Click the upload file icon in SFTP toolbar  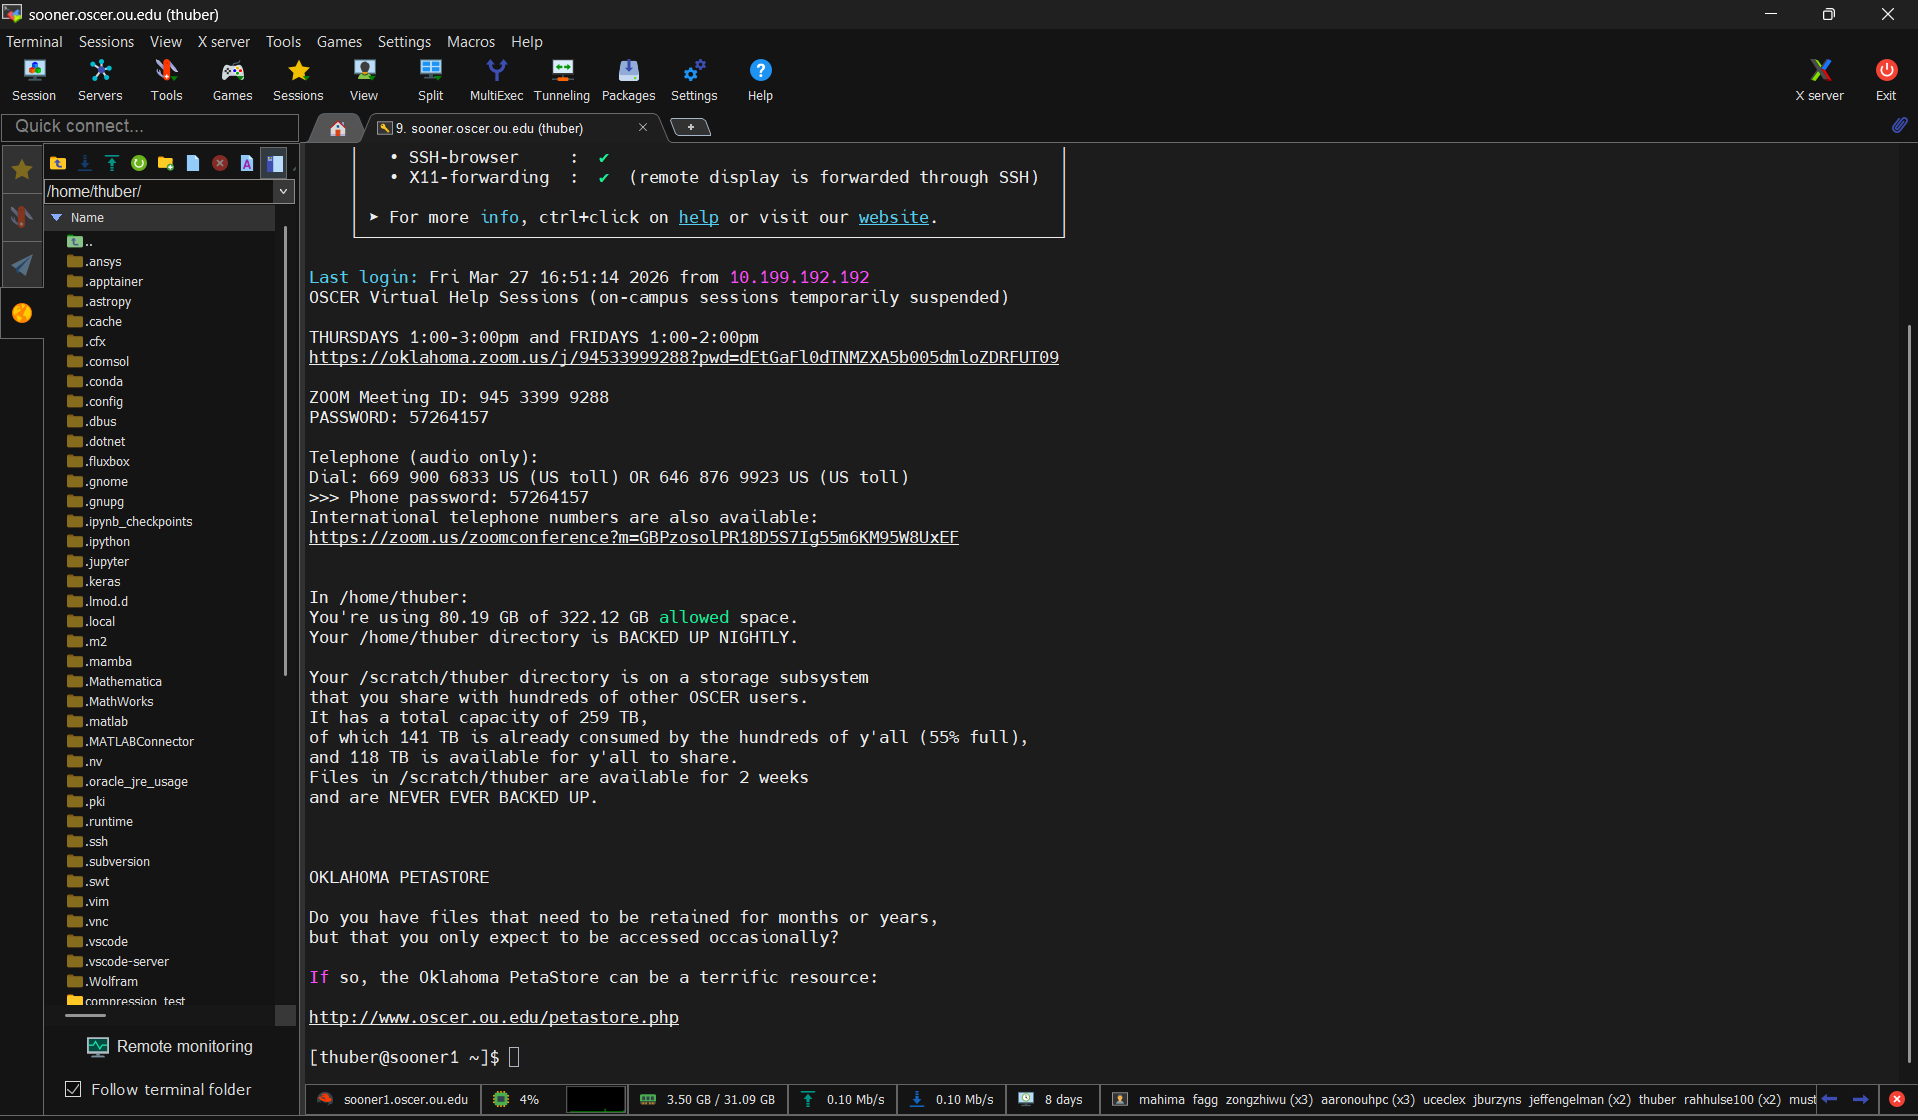112,163
